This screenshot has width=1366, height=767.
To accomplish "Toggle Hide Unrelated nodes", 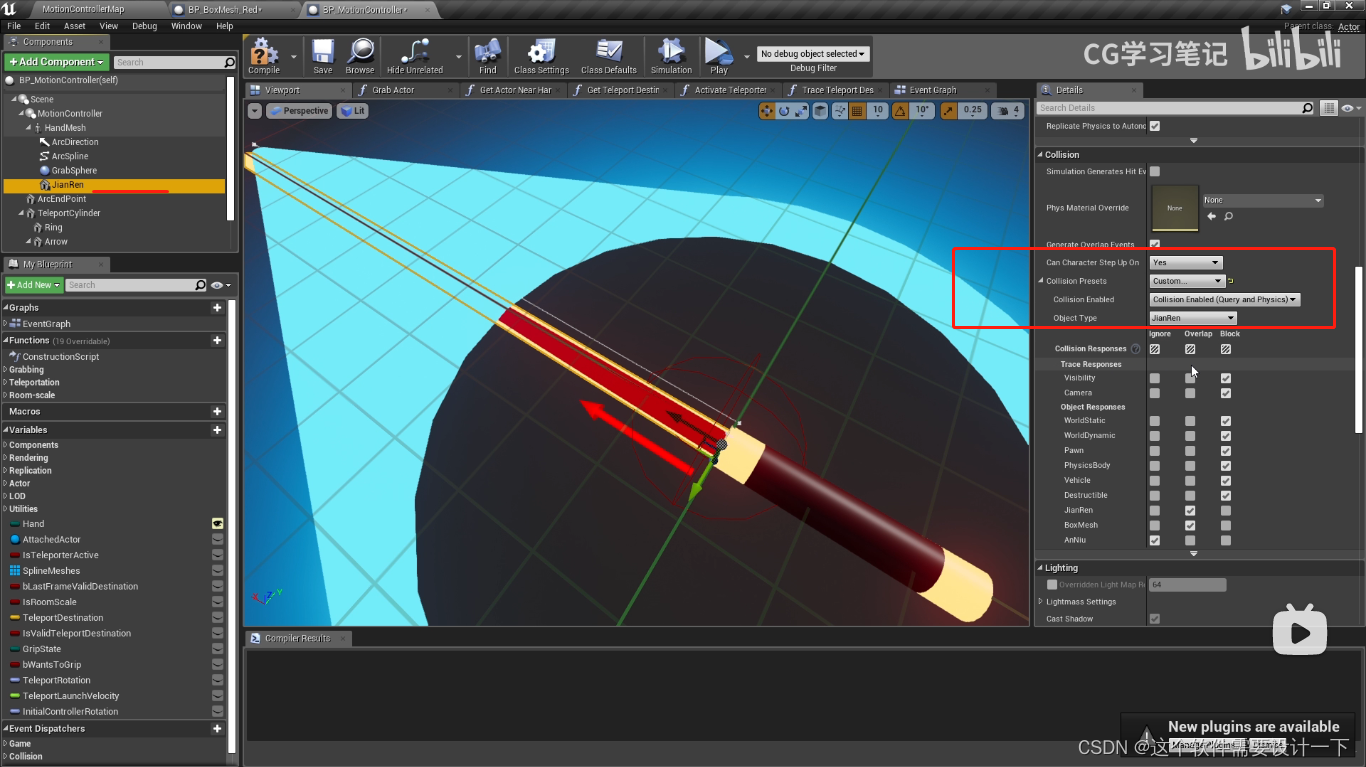I will pyautogui.click(x=415, y=56).
